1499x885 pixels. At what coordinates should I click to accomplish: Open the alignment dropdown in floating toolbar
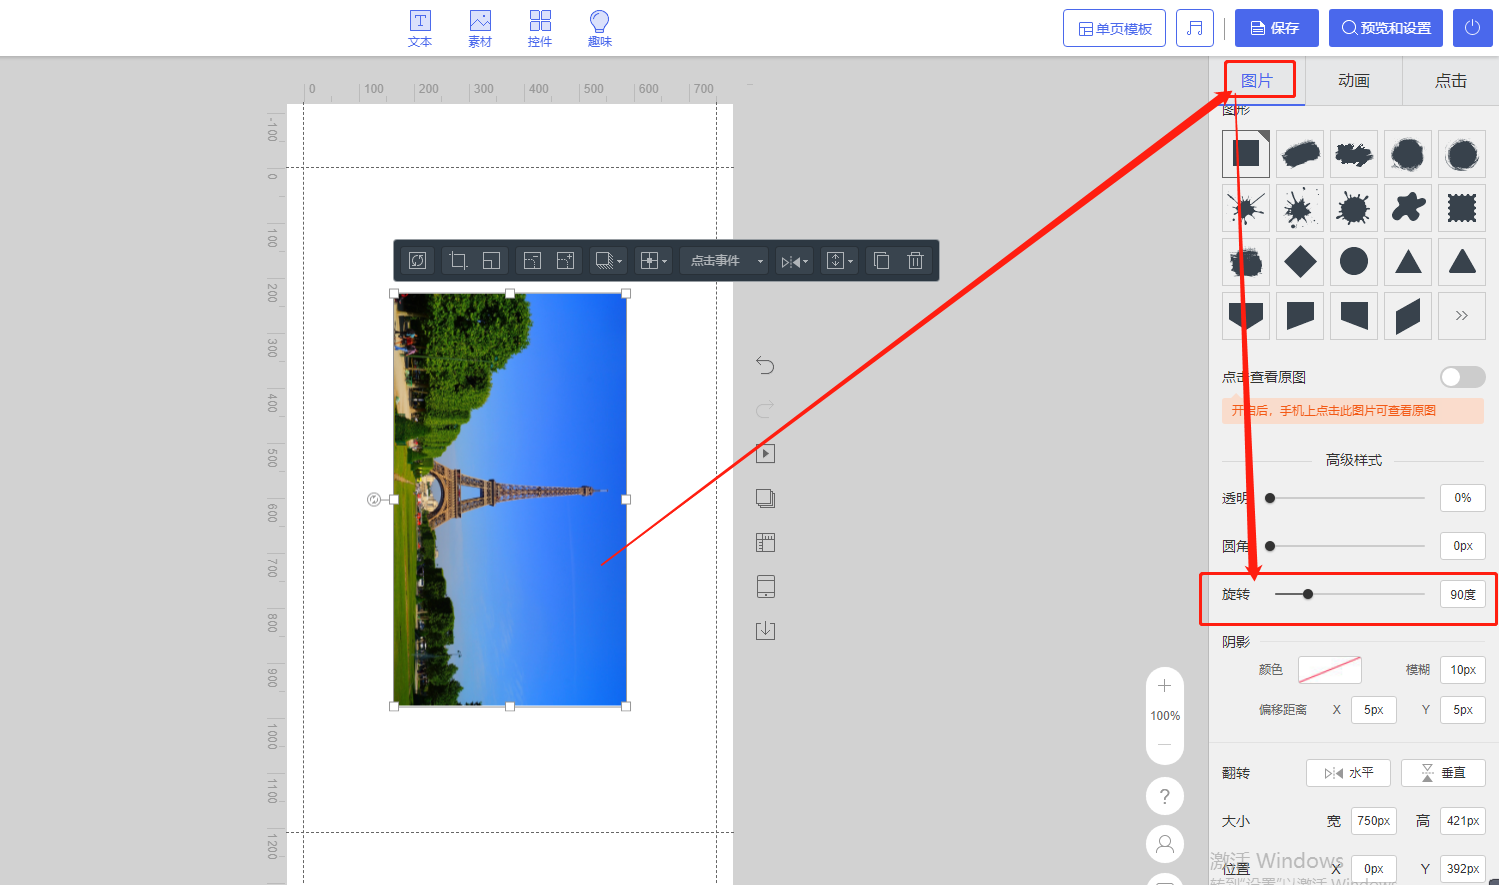tap(653, 261)
